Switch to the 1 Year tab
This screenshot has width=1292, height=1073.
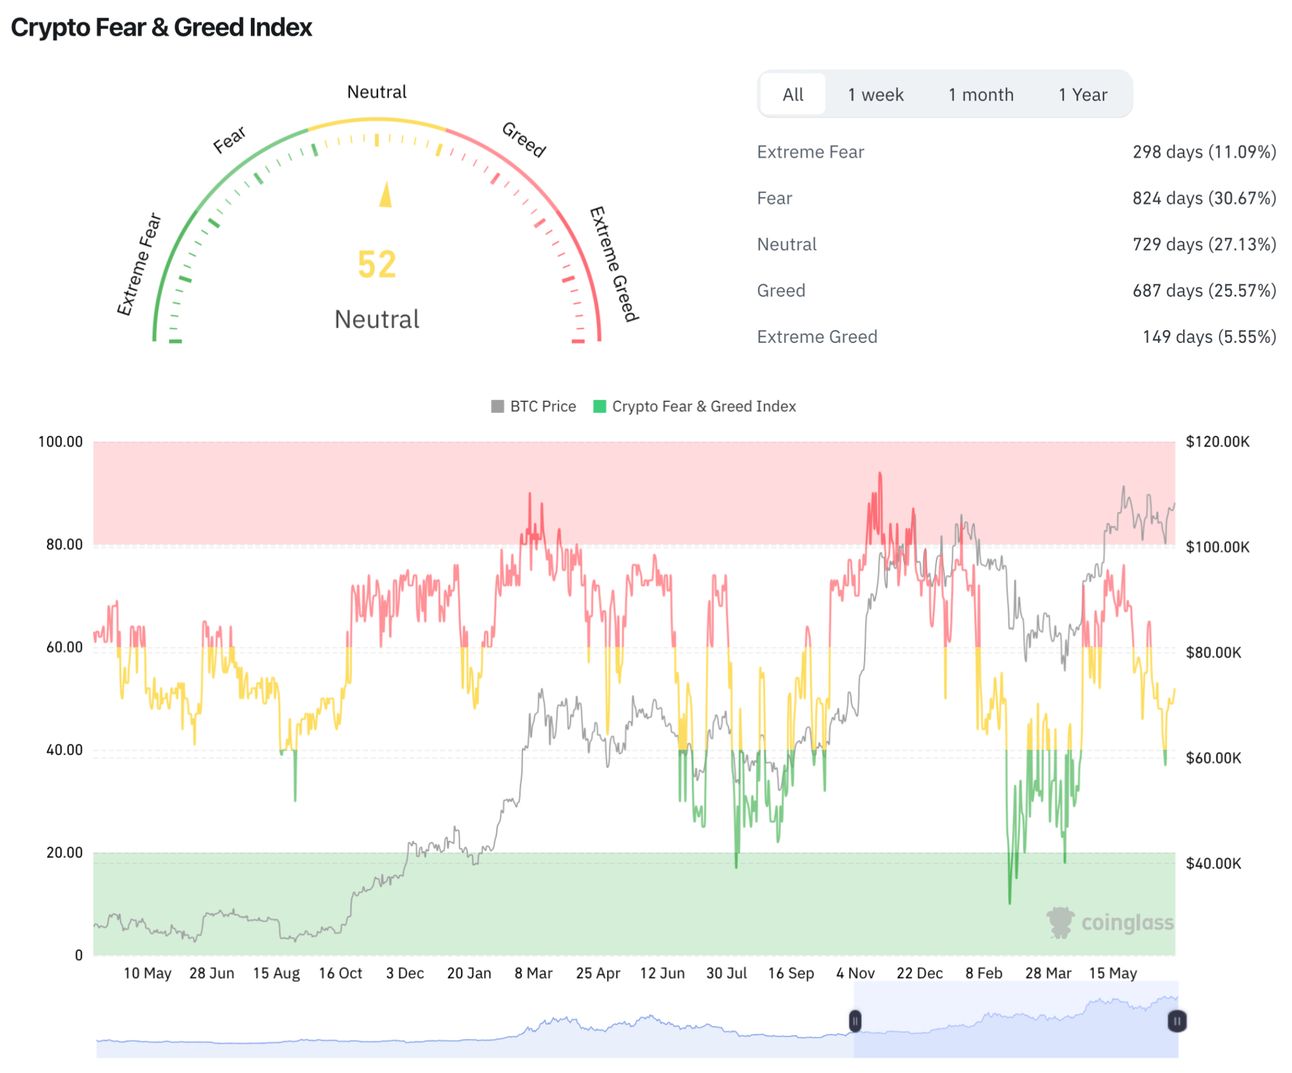(x=1083, y=95)
